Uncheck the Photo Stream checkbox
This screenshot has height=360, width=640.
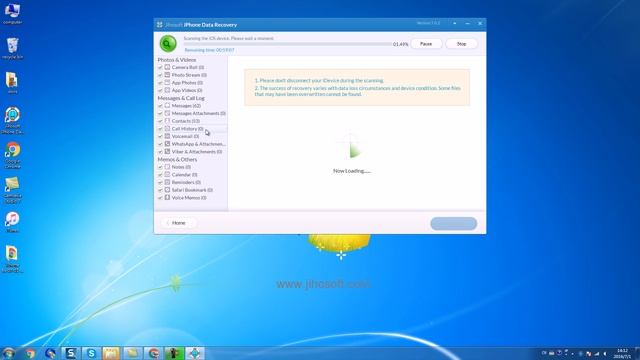point(160,75)
